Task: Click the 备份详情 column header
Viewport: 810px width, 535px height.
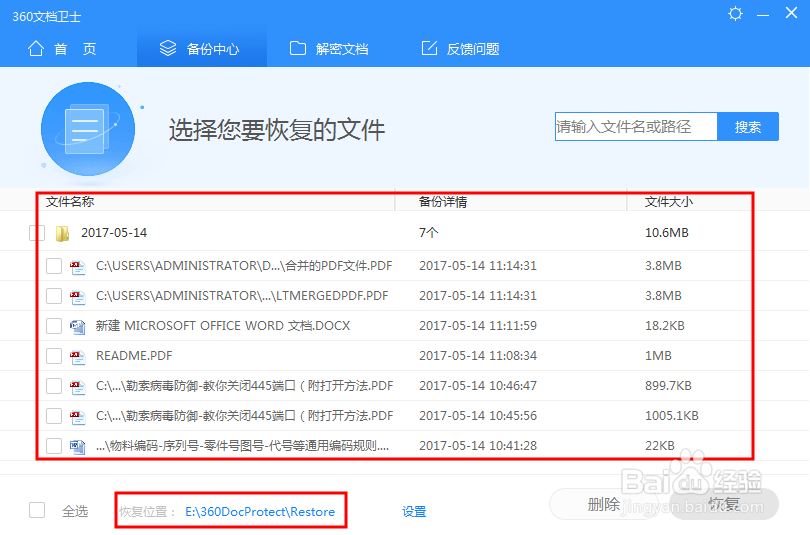Action: click(x=443, y=202)
